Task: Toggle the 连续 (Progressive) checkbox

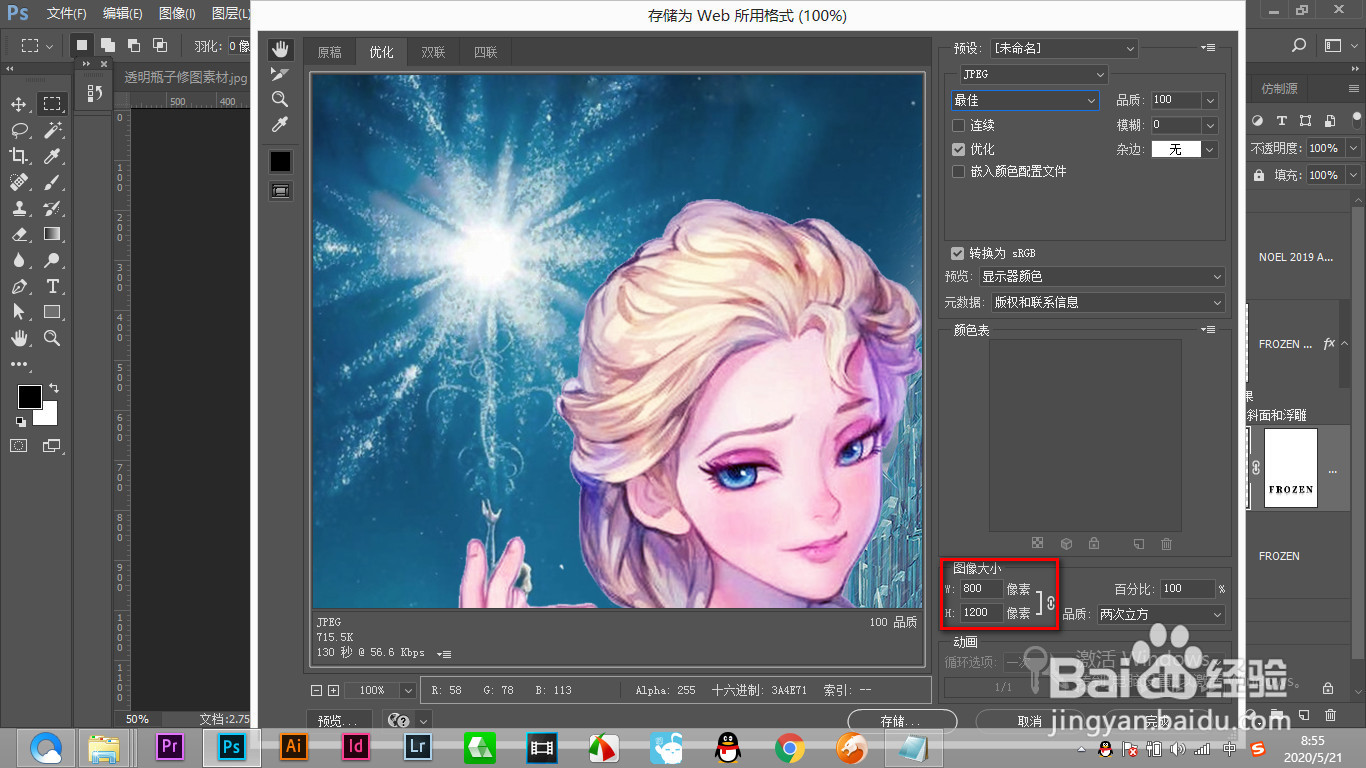Action: click(x=958, y=126)
